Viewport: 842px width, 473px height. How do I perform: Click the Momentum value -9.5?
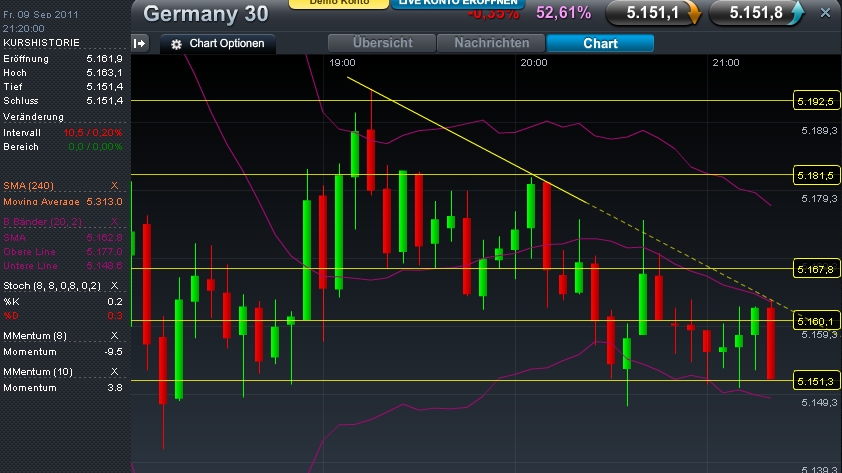pos(113,352)
